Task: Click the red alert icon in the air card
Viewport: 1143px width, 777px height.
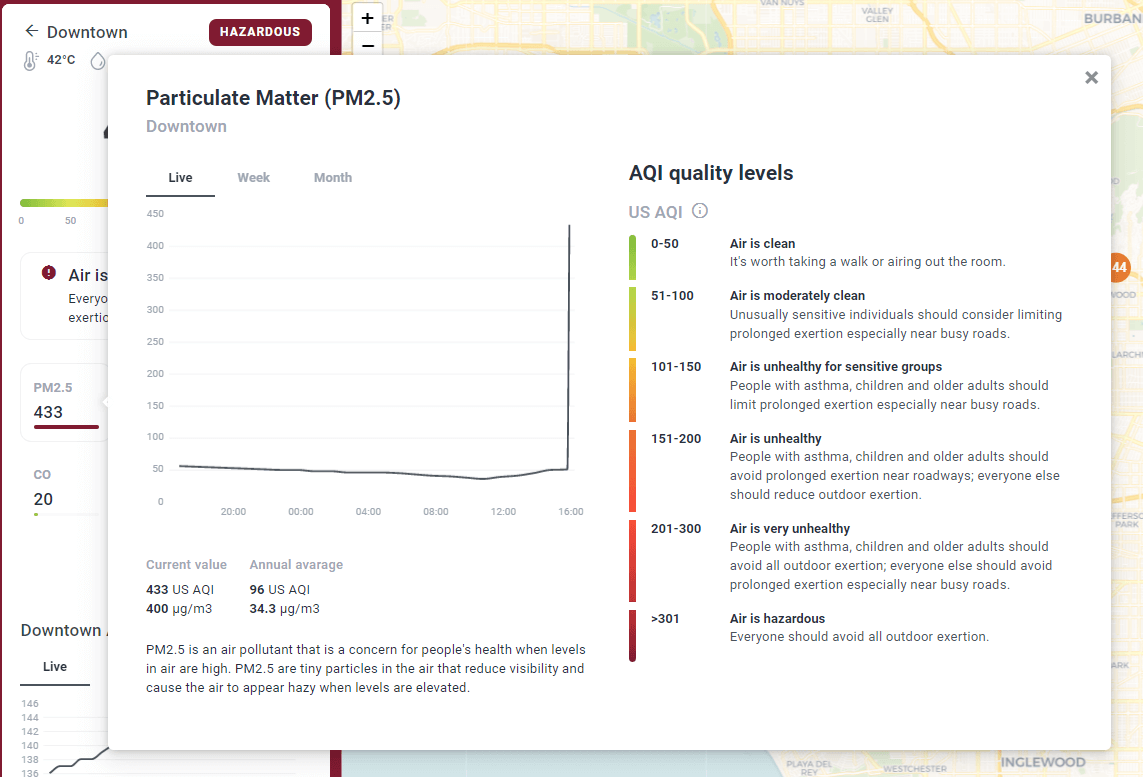Action: [x=49, y=273]
